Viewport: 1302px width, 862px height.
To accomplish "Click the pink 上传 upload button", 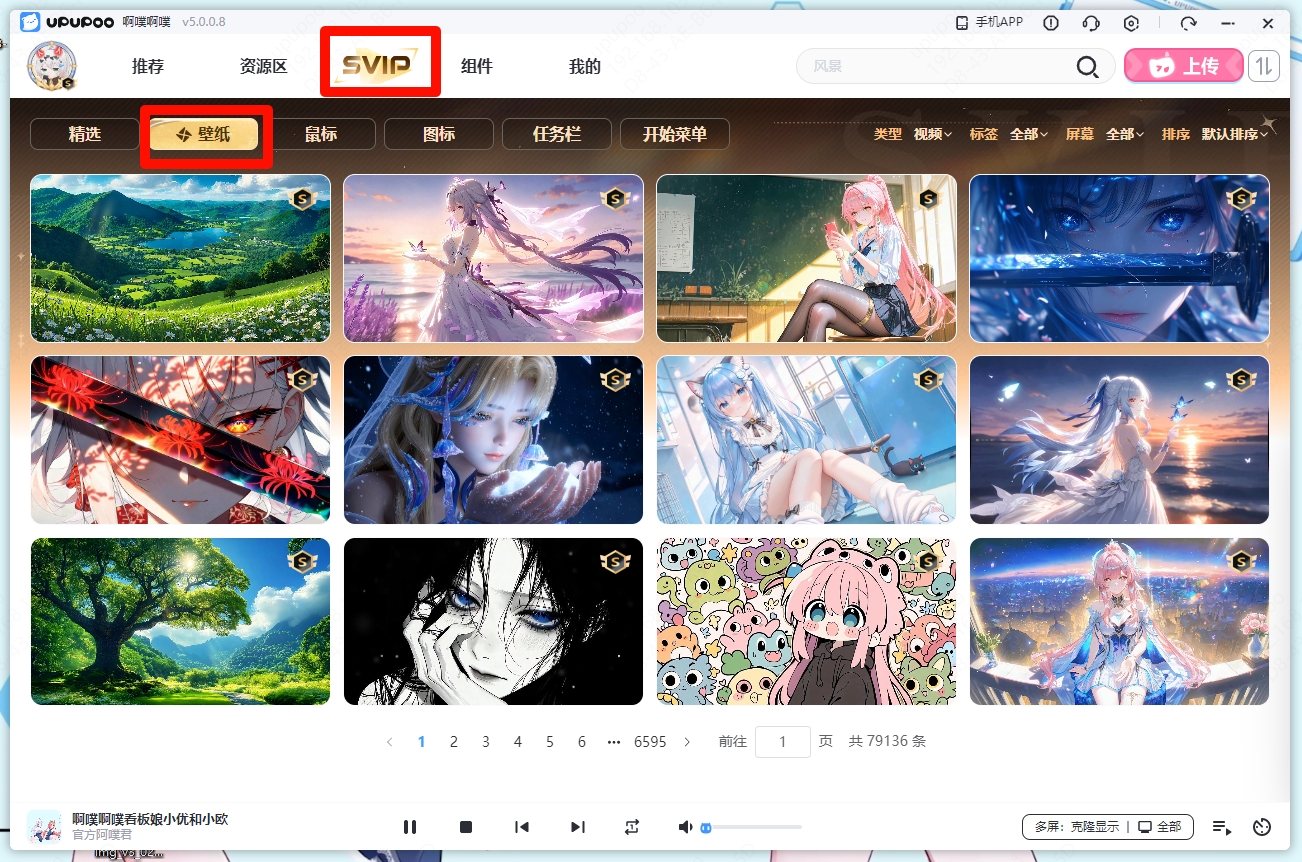I will pos(1184,66).
